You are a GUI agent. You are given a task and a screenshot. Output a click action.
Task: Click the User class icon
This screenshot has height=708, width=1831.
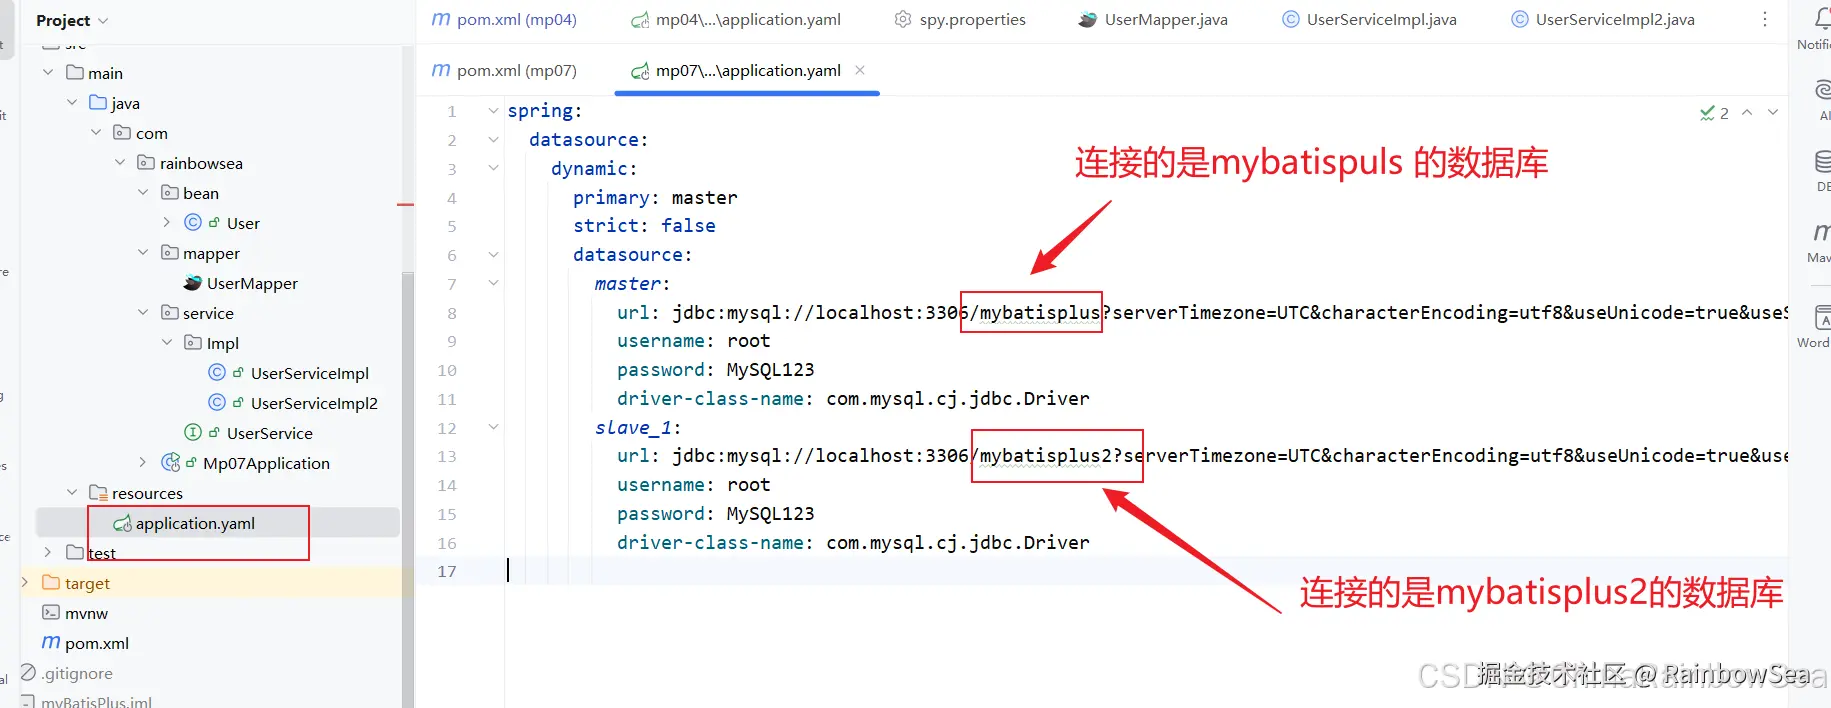(x=193, y=222)
